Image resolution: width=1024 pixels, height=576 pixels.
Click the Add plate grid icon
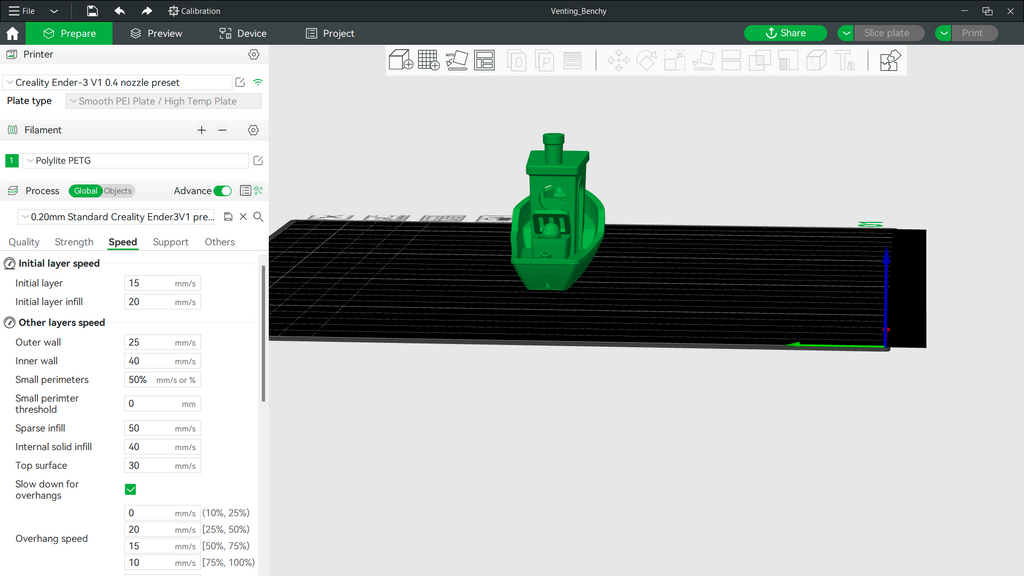pyautogui.click(x=428, y=60)
